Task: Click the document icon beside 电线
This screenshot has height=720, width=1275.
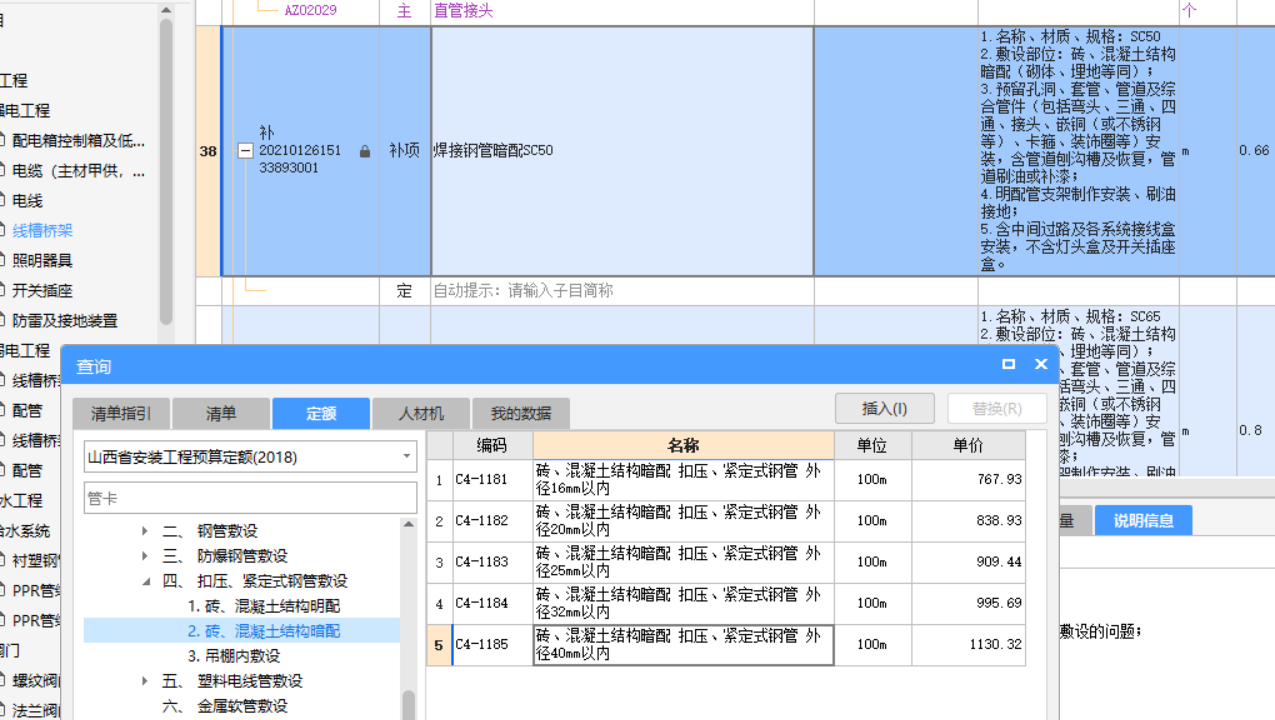Action: 0,201
